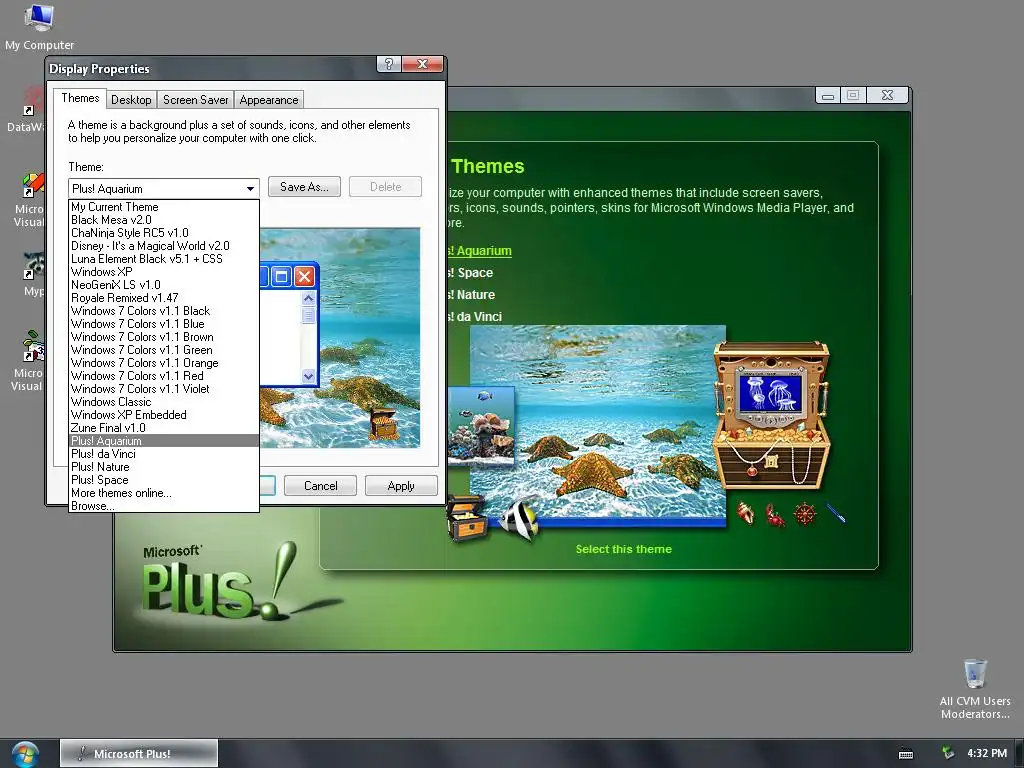Collapse the Theme dropdown arrow
The height and width of the screenshot is (768, 1024).
tap(250, 189)
